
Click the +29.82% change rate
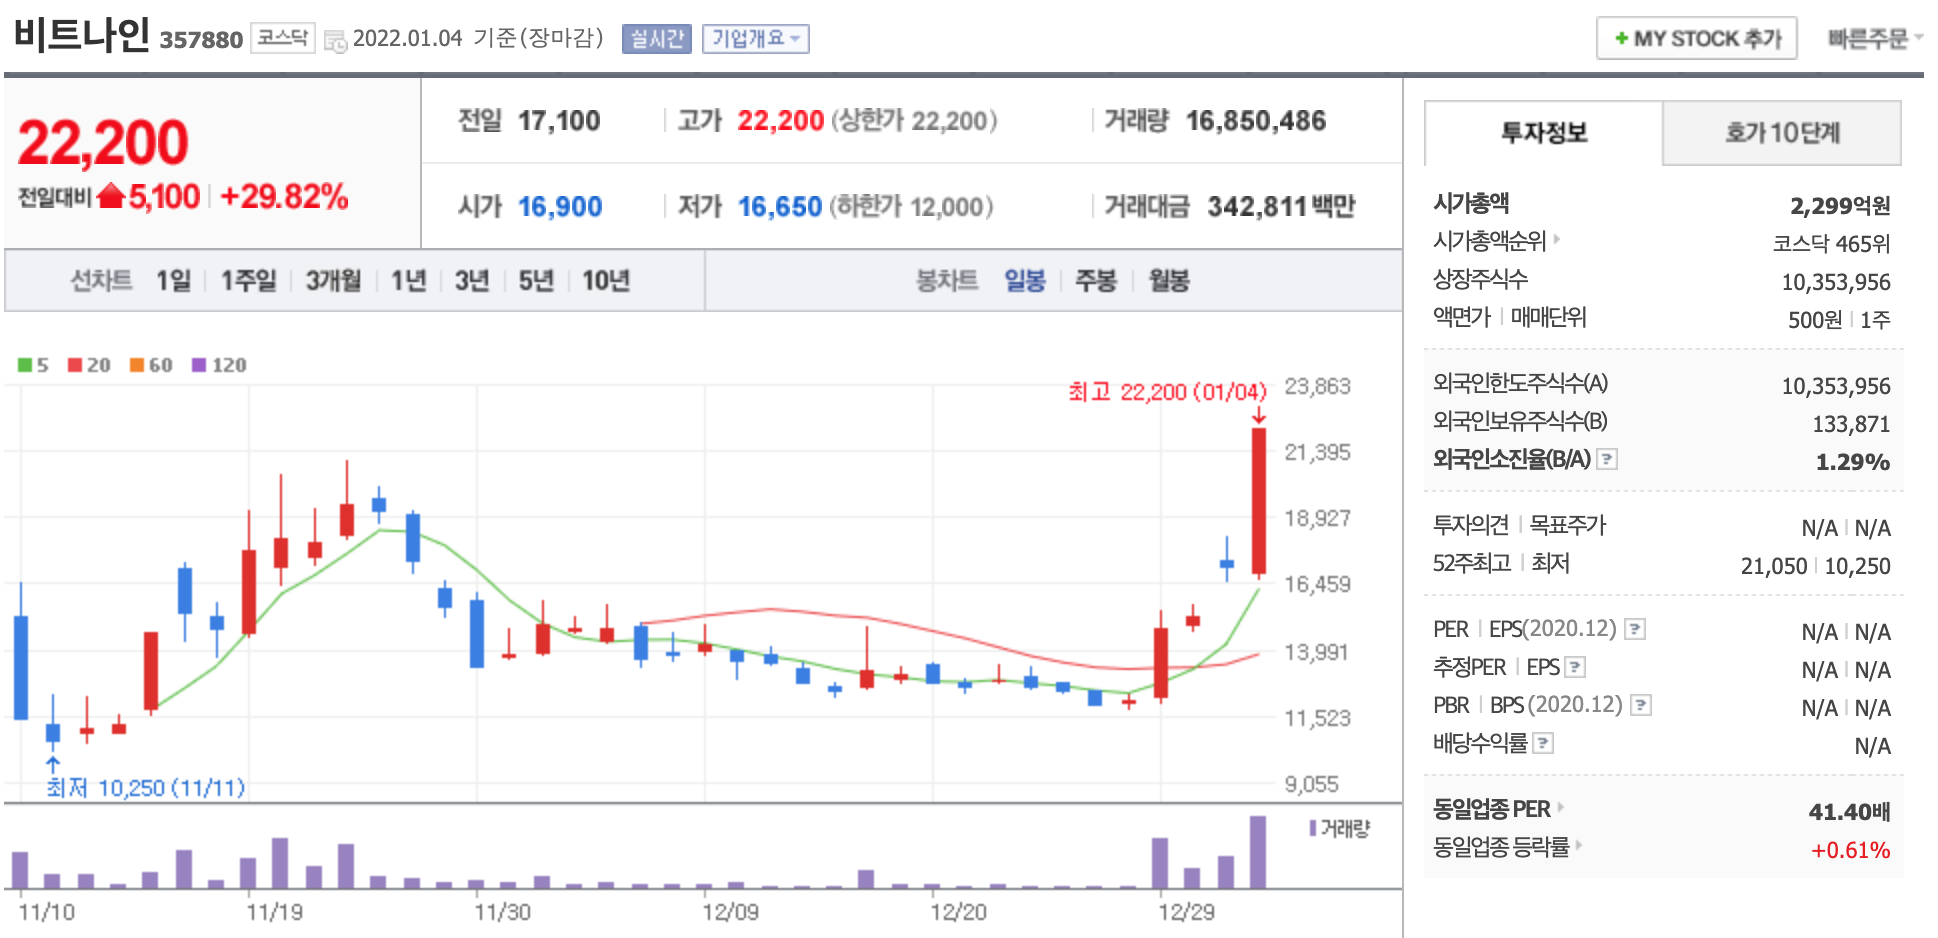(284, 196)
